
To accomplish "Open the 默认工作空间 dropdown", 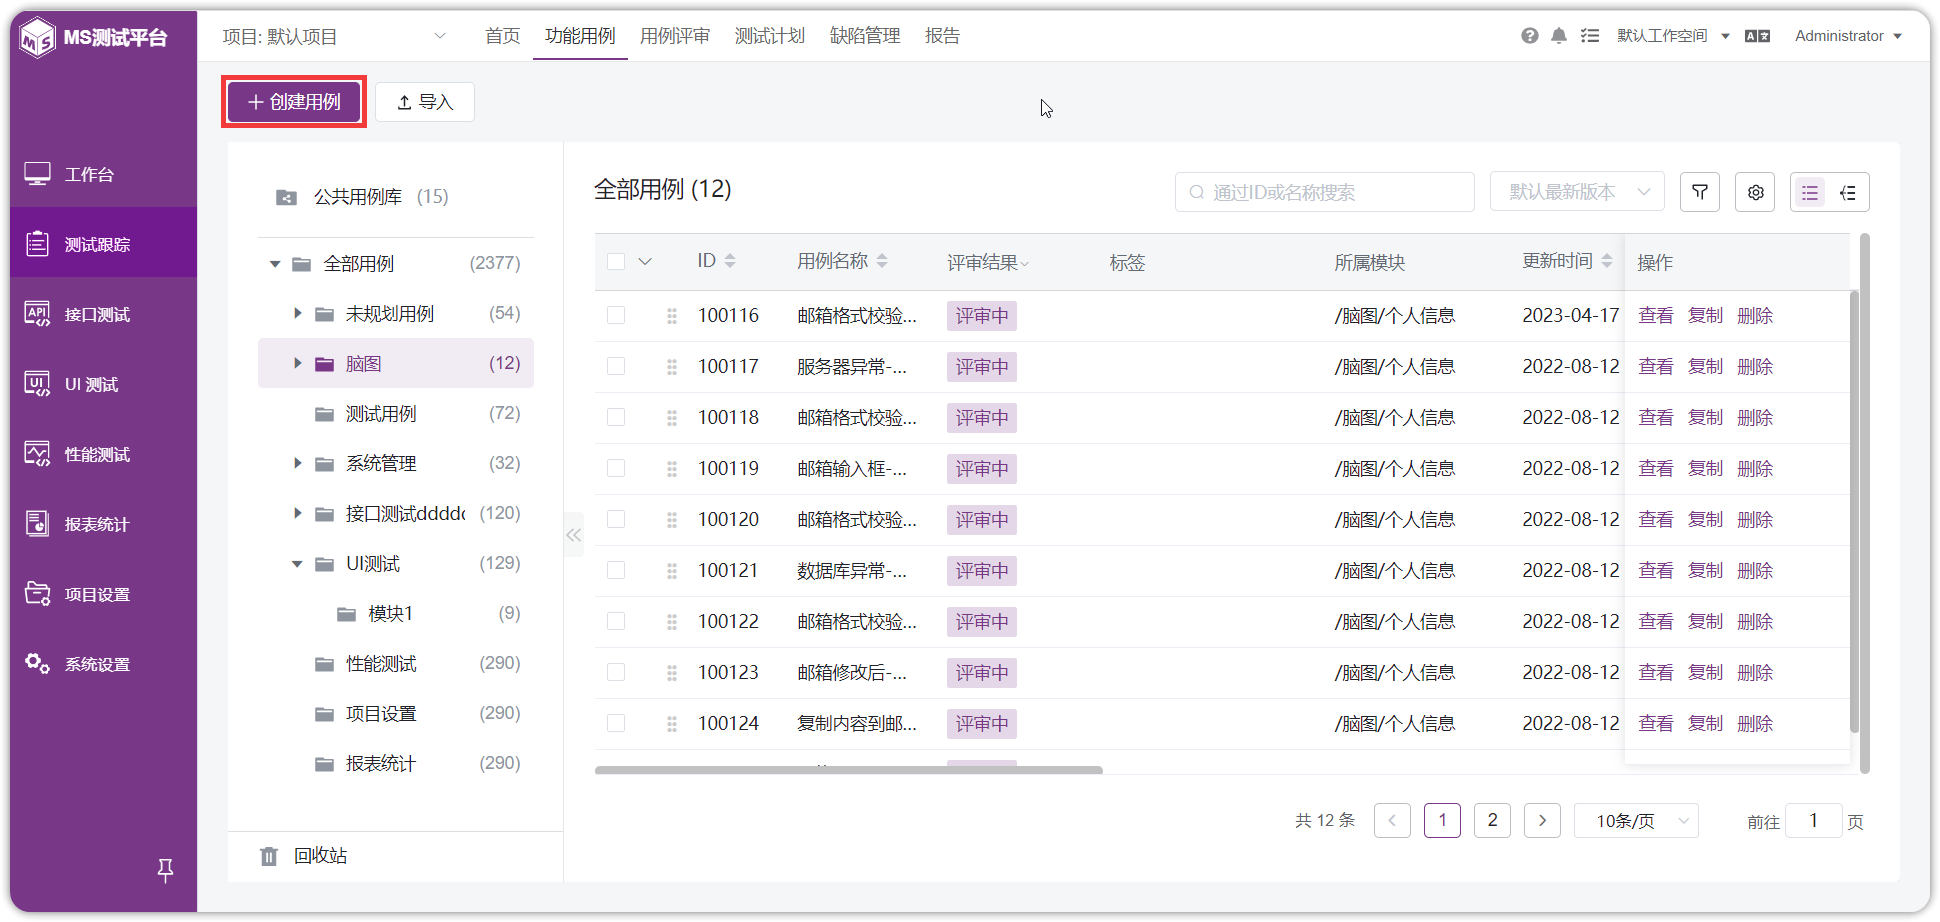I will point(1673,36).
